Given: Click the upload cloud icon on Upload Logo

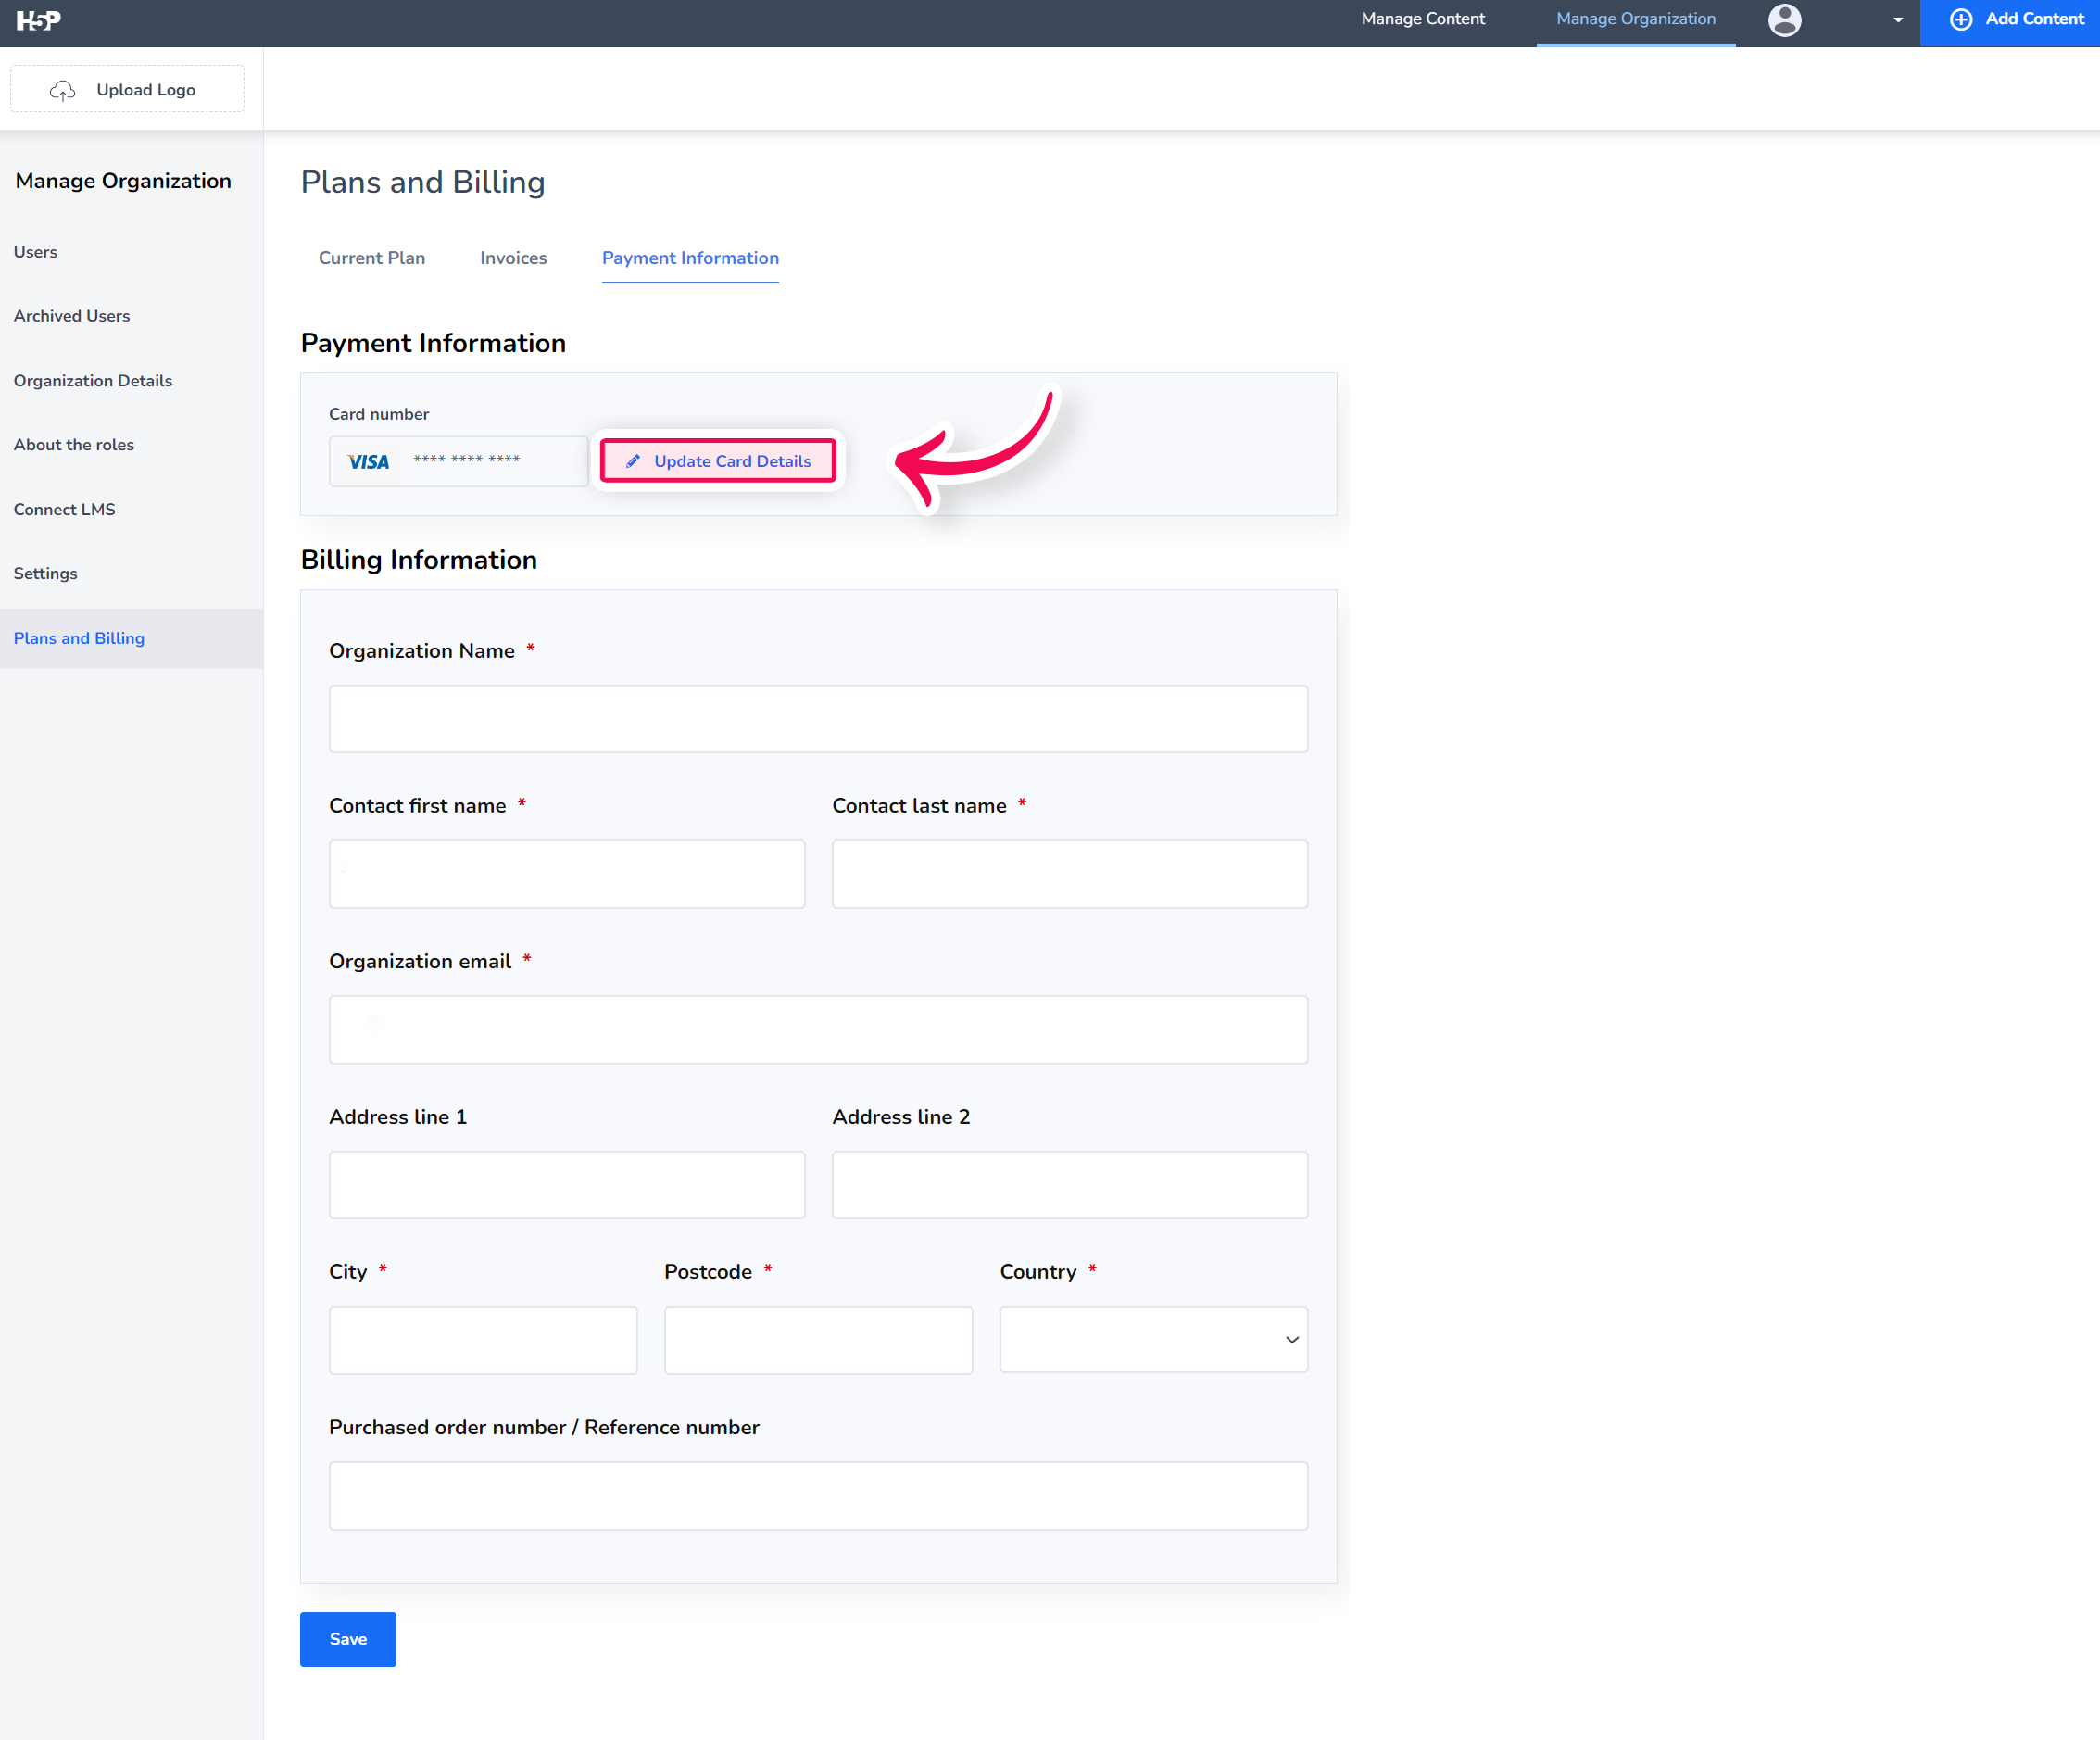Looking at the screenshot, I should pos(62,89).
